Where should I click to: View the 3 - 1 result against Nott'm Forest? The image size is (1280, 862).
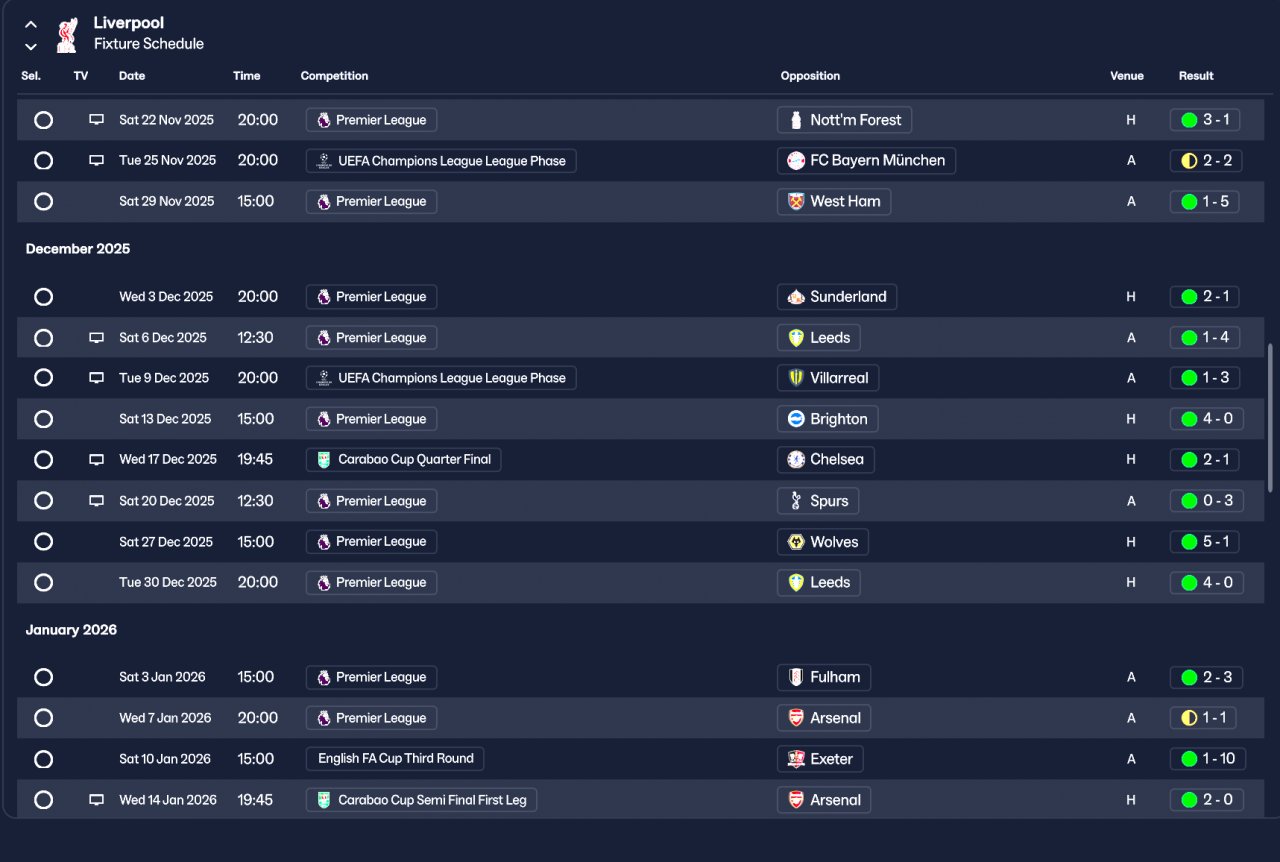click(x=1206, y=120)
